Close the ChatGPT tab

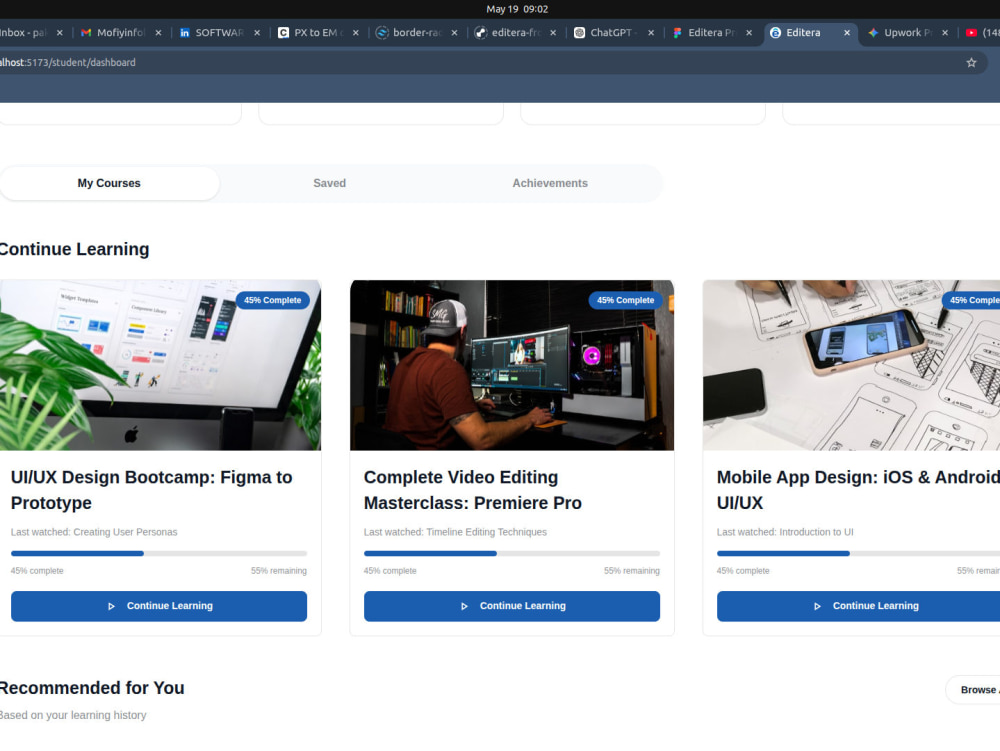651,33
